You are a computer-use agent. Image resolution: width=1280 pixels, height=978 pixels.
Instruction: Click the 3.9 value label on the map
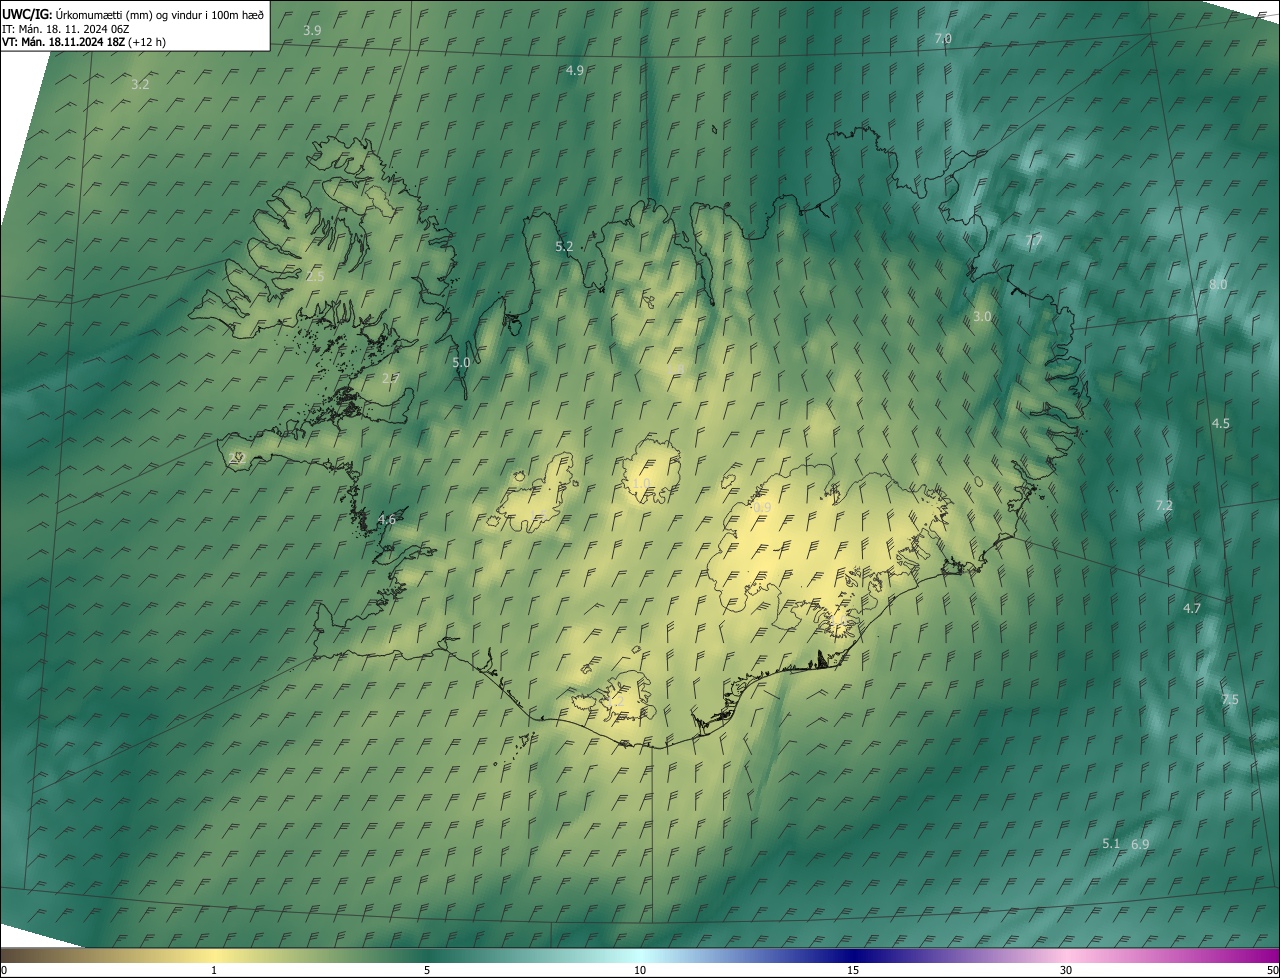312,31
